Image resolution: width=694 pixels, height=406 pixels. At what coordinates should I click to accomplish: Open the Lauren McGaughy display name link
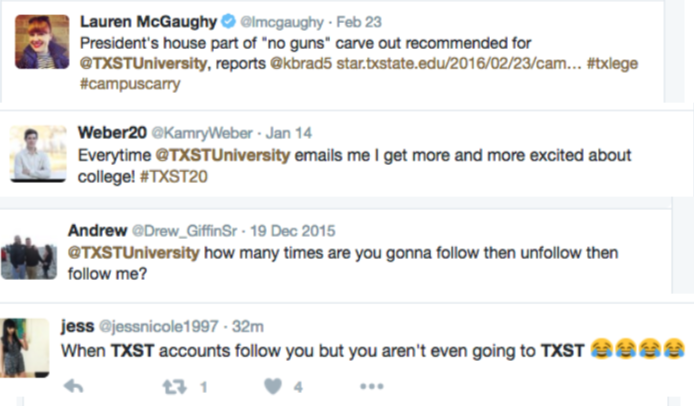148,21
